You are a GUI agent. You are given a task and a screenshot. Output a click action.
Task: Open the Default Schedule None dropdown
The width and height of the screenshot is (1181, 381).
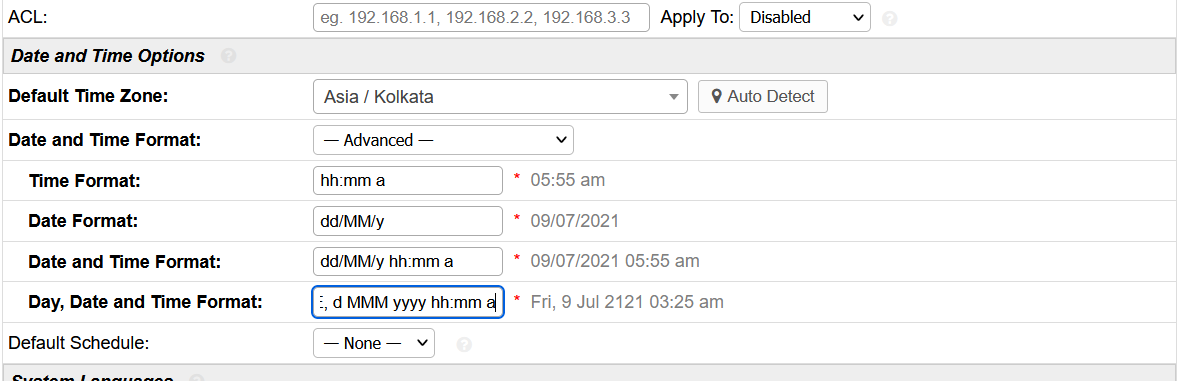click(374, 343)
